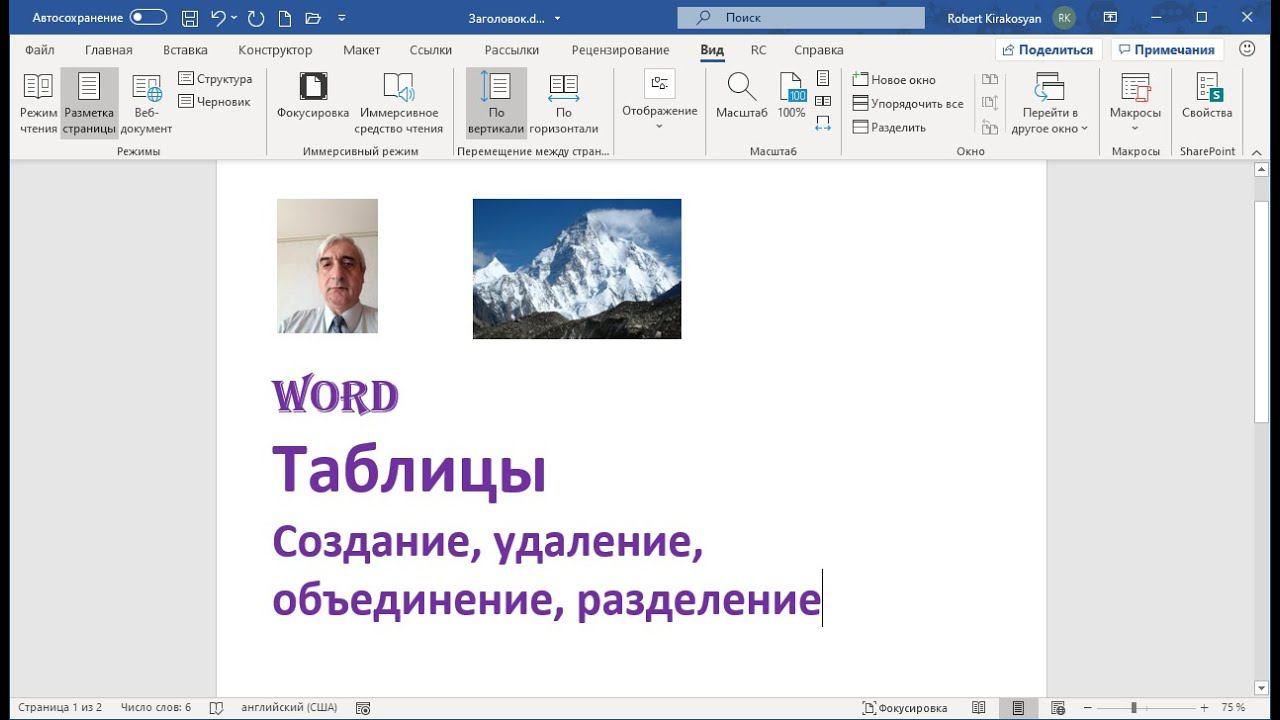Viewport: 1280px width, 720px height.
Task: Click Разделить to split window
Action: [x=889, y=127]
